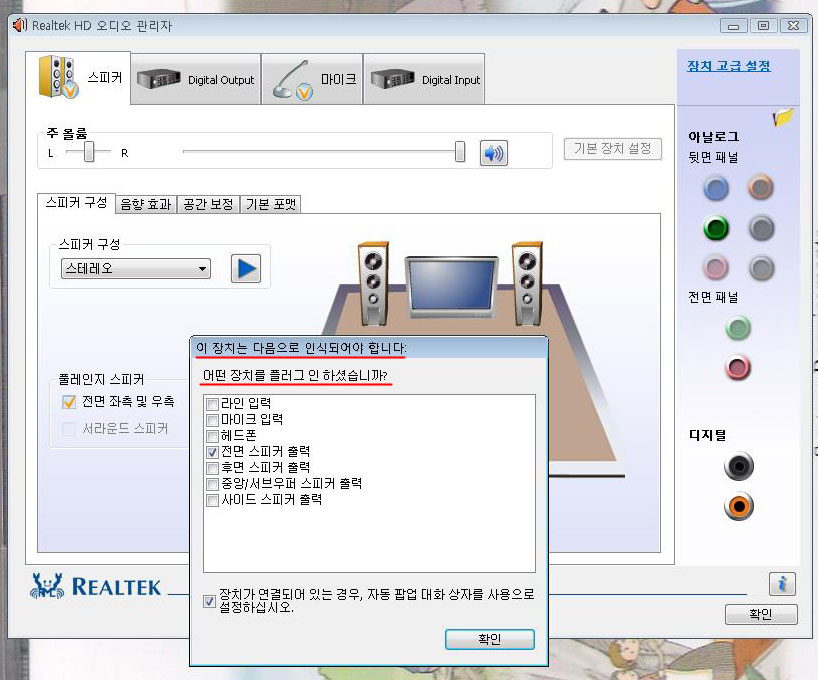Minimize the Realtek HD audio manager window
This screenshot has height=680, width=818.
pos(733,26)
